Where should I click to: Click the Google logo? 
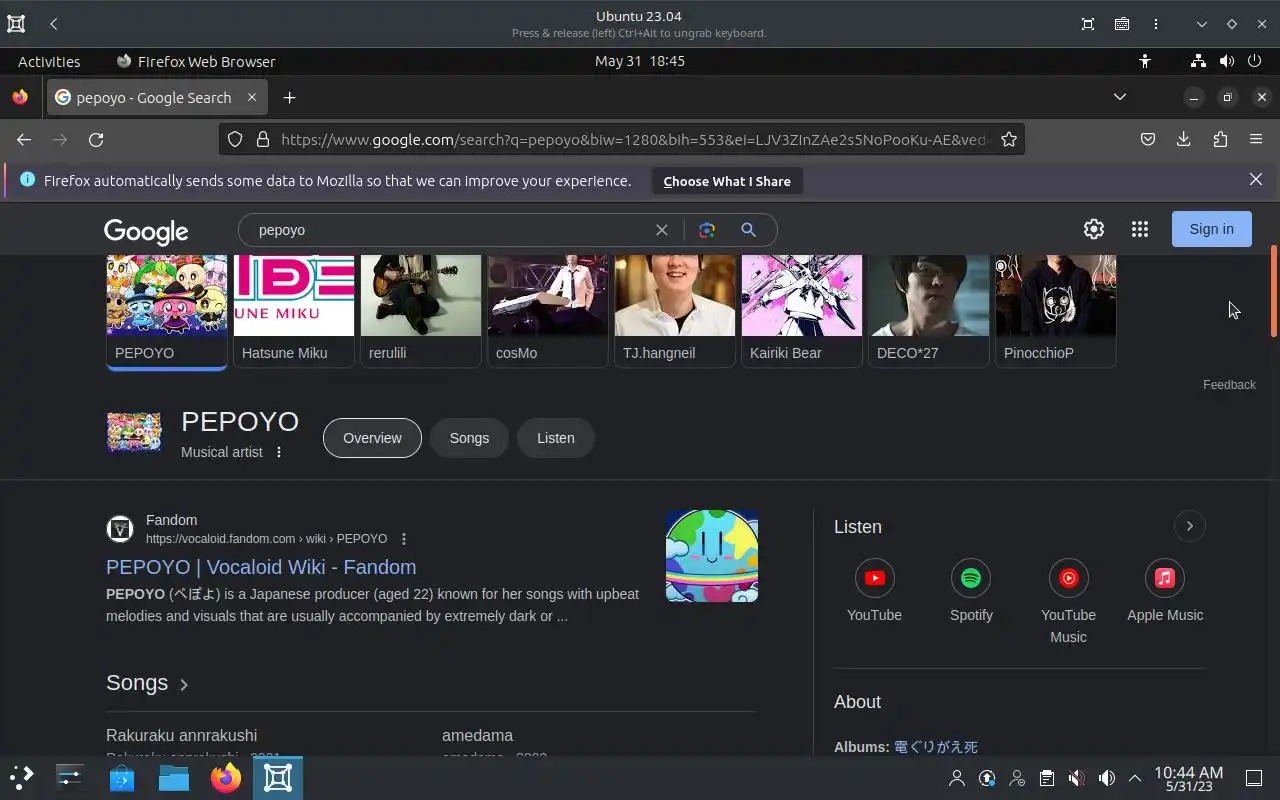[146, 231]
